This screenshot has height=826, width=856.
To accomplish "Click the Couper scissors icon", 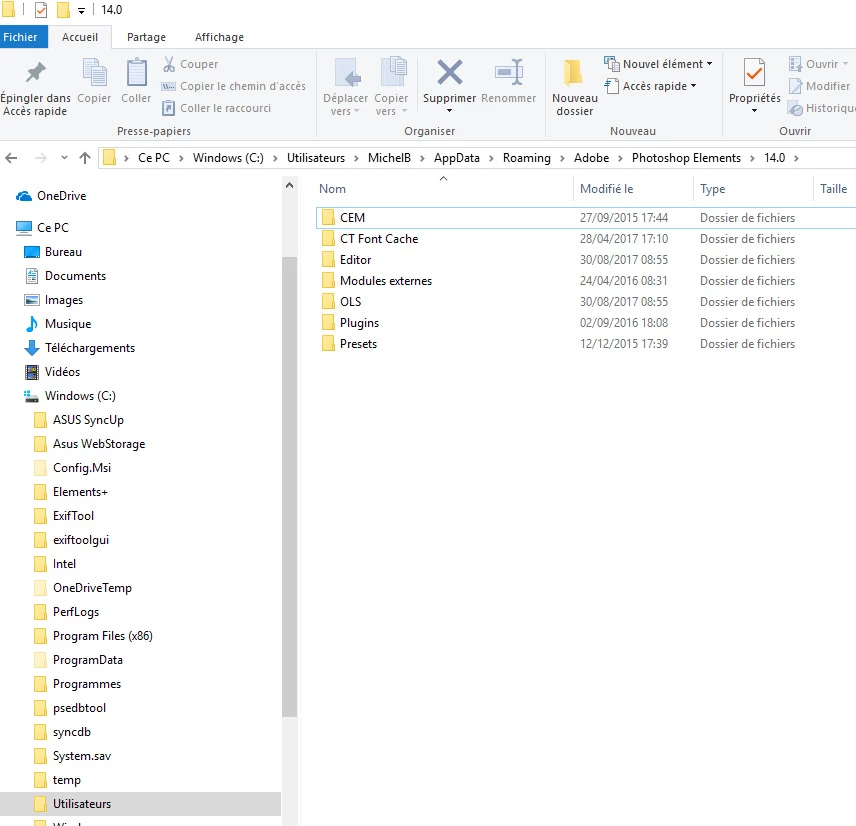I will tap(169, 64).
